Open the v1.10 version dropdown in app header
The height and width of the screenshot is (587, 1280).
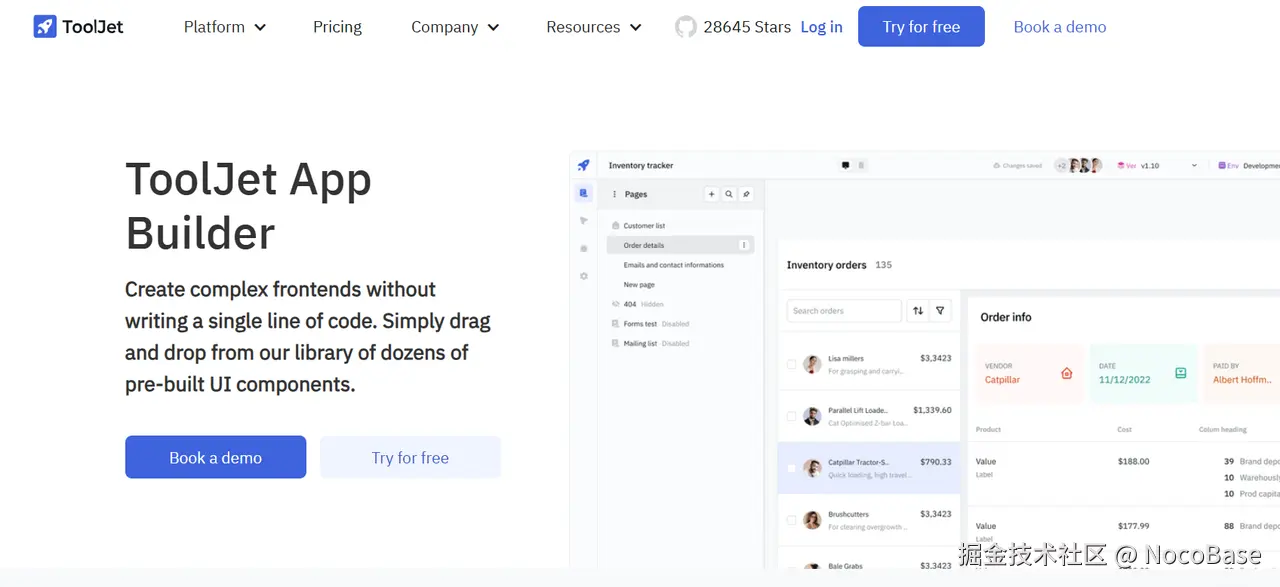(1163, 165)
